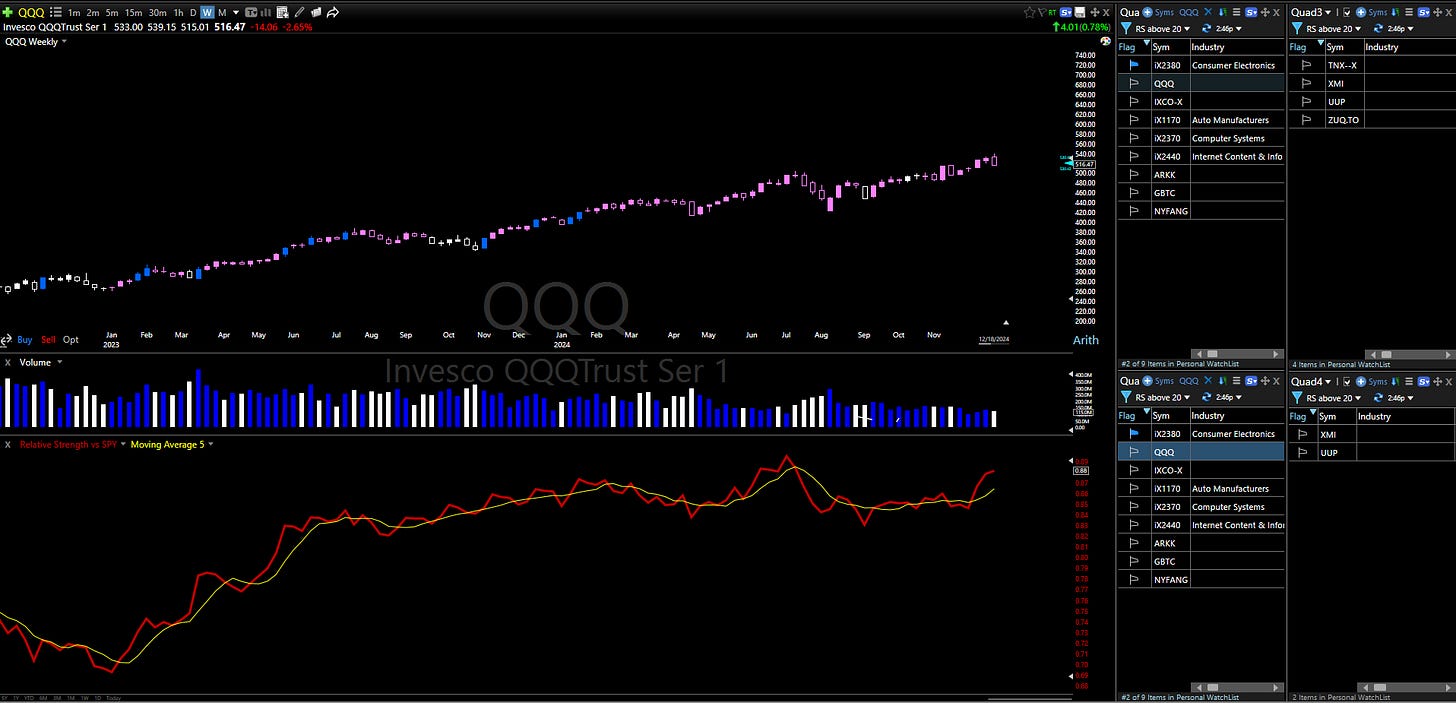Image resolution: width=1456 pixels, height=703 pixels.
Task: Click refresh icon in bottom-left watchlist
Action: [1206, 397]
